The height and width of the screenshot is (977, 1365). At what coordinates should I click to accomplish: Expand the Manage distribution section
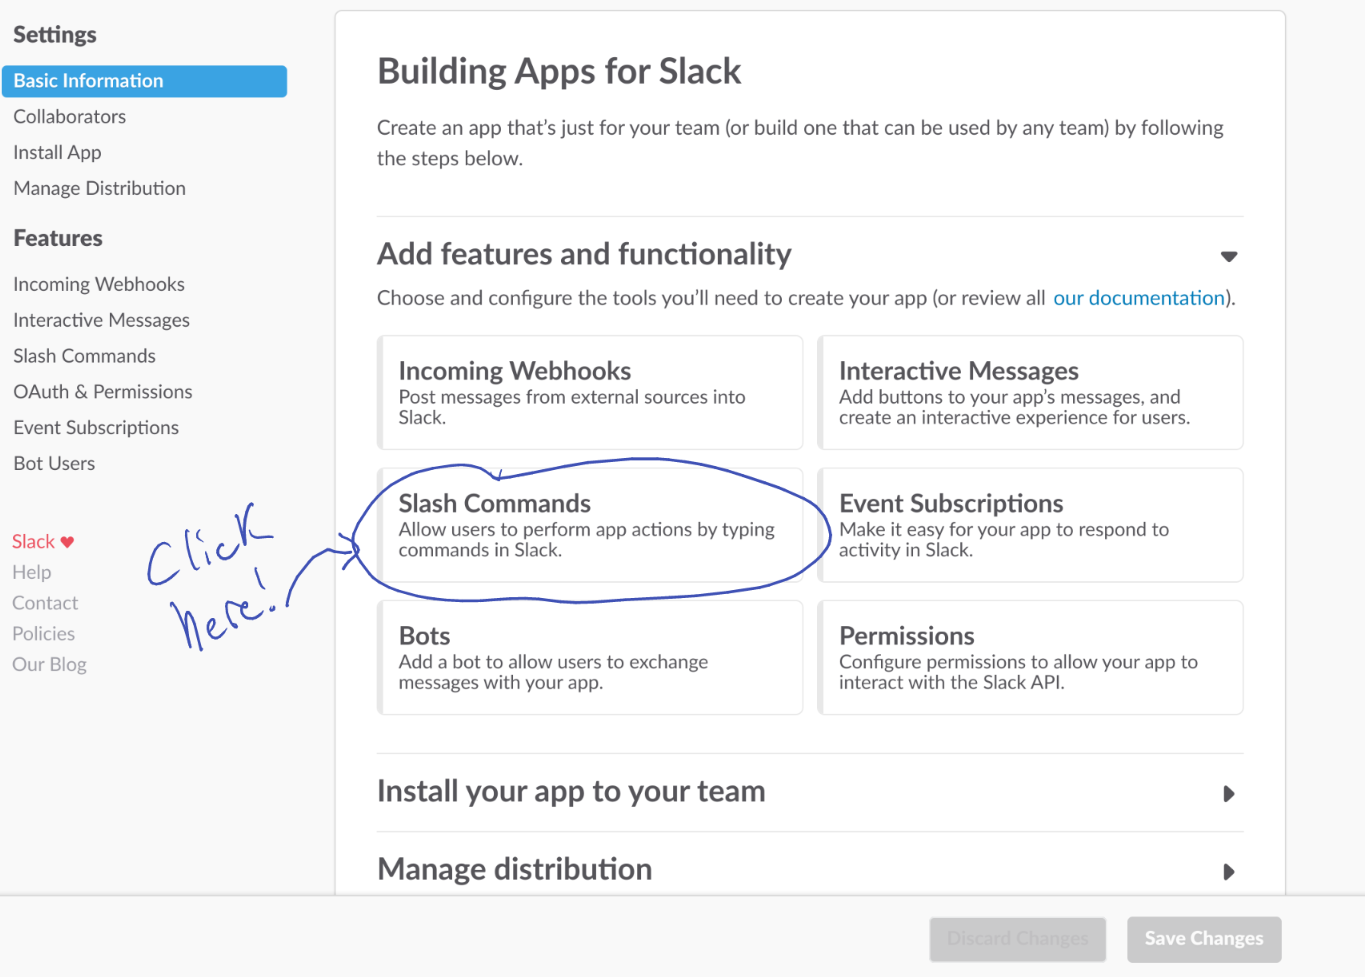[x=1229, y=872]
